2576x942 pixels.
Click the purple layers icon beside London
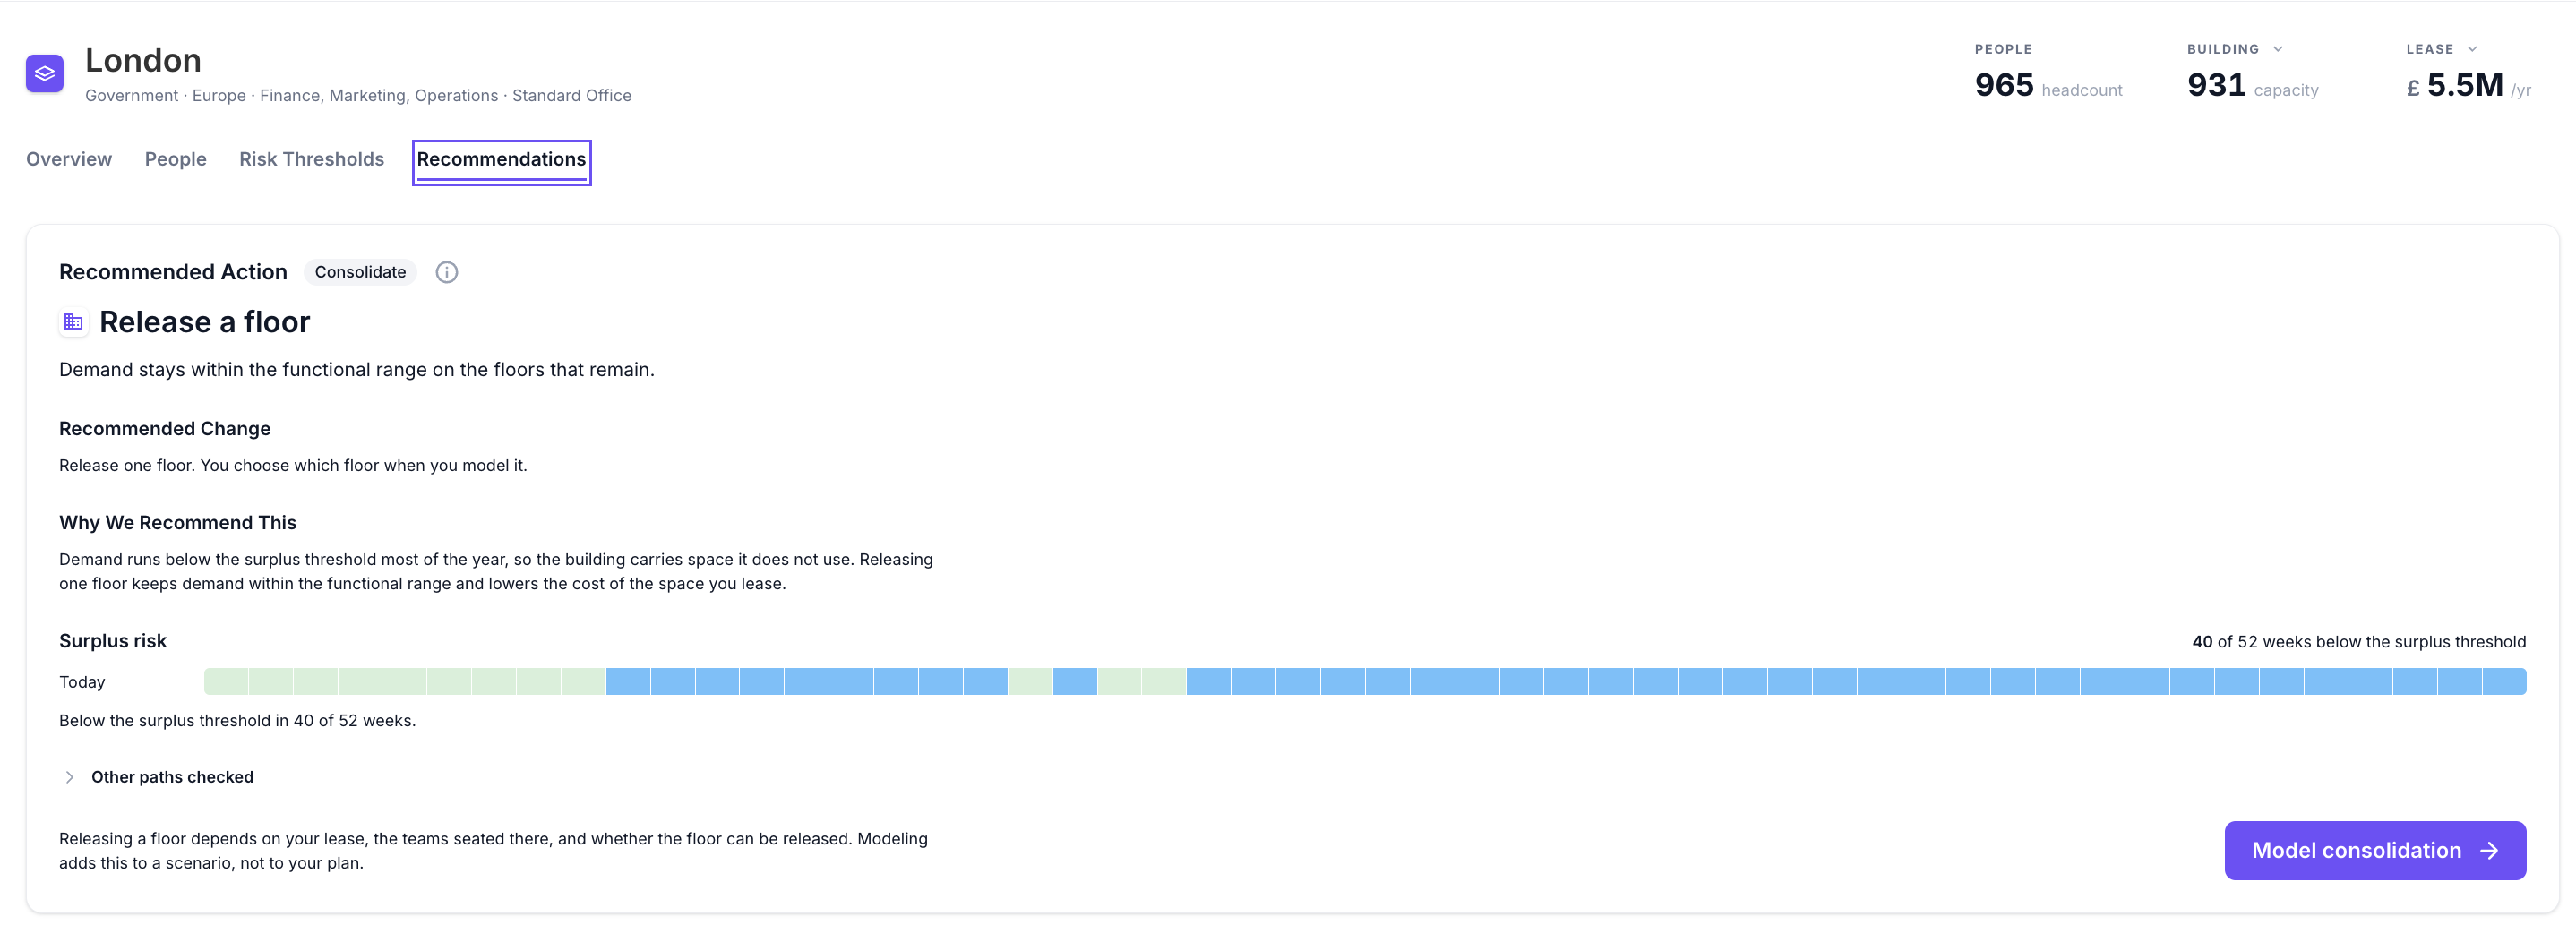[x=45, y=73]
